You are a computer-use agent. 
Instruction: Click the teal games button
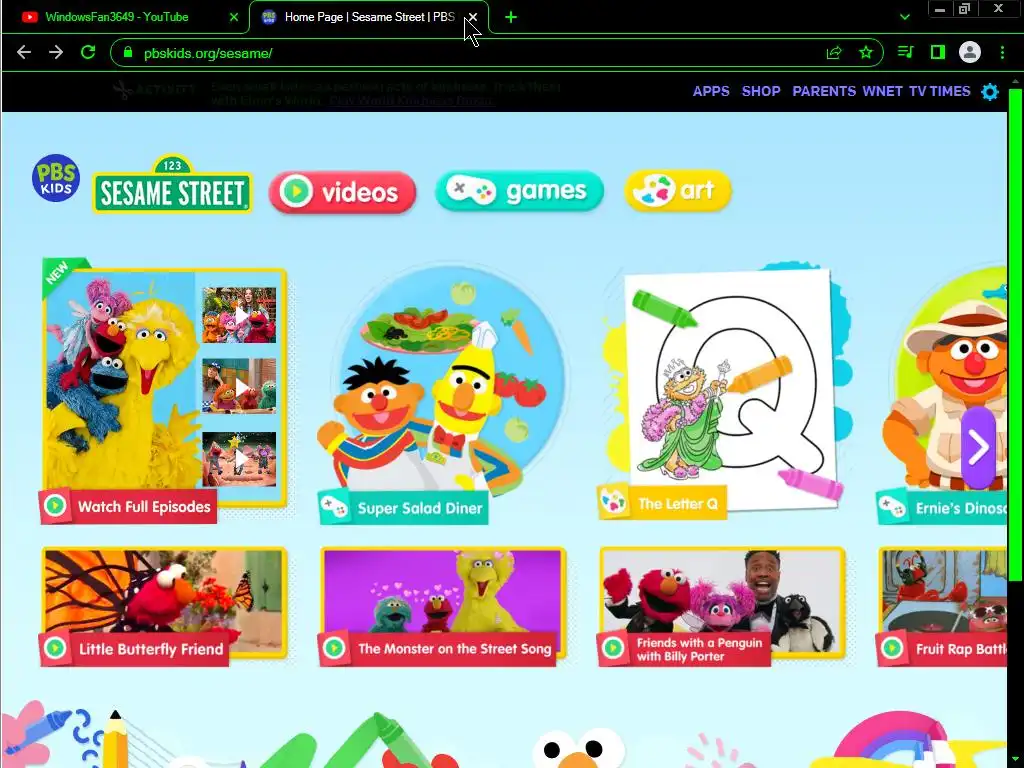pos(519,191)
